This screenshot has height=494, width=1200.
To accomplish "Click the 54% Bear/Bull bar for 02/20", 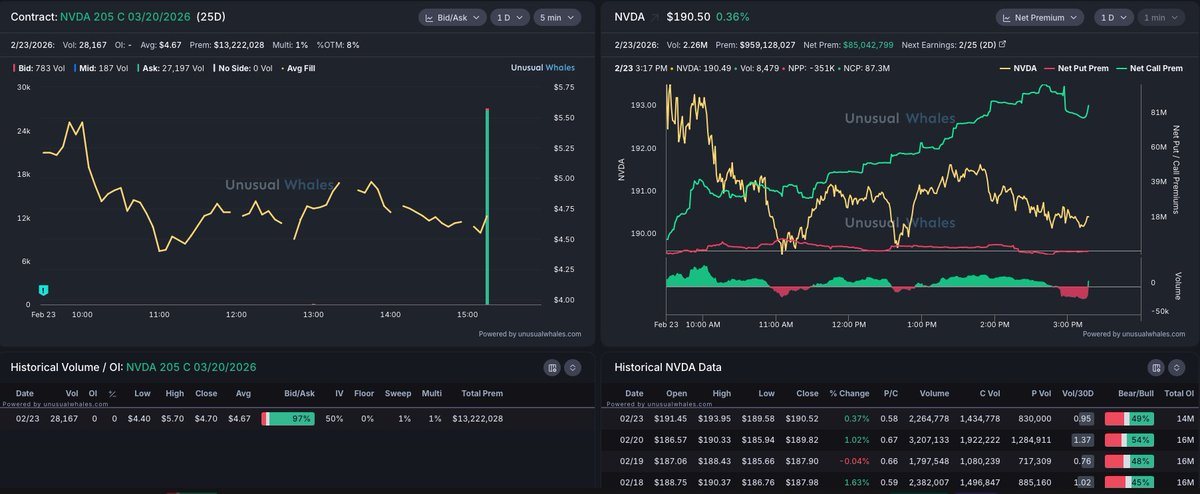I will 1131,440.
